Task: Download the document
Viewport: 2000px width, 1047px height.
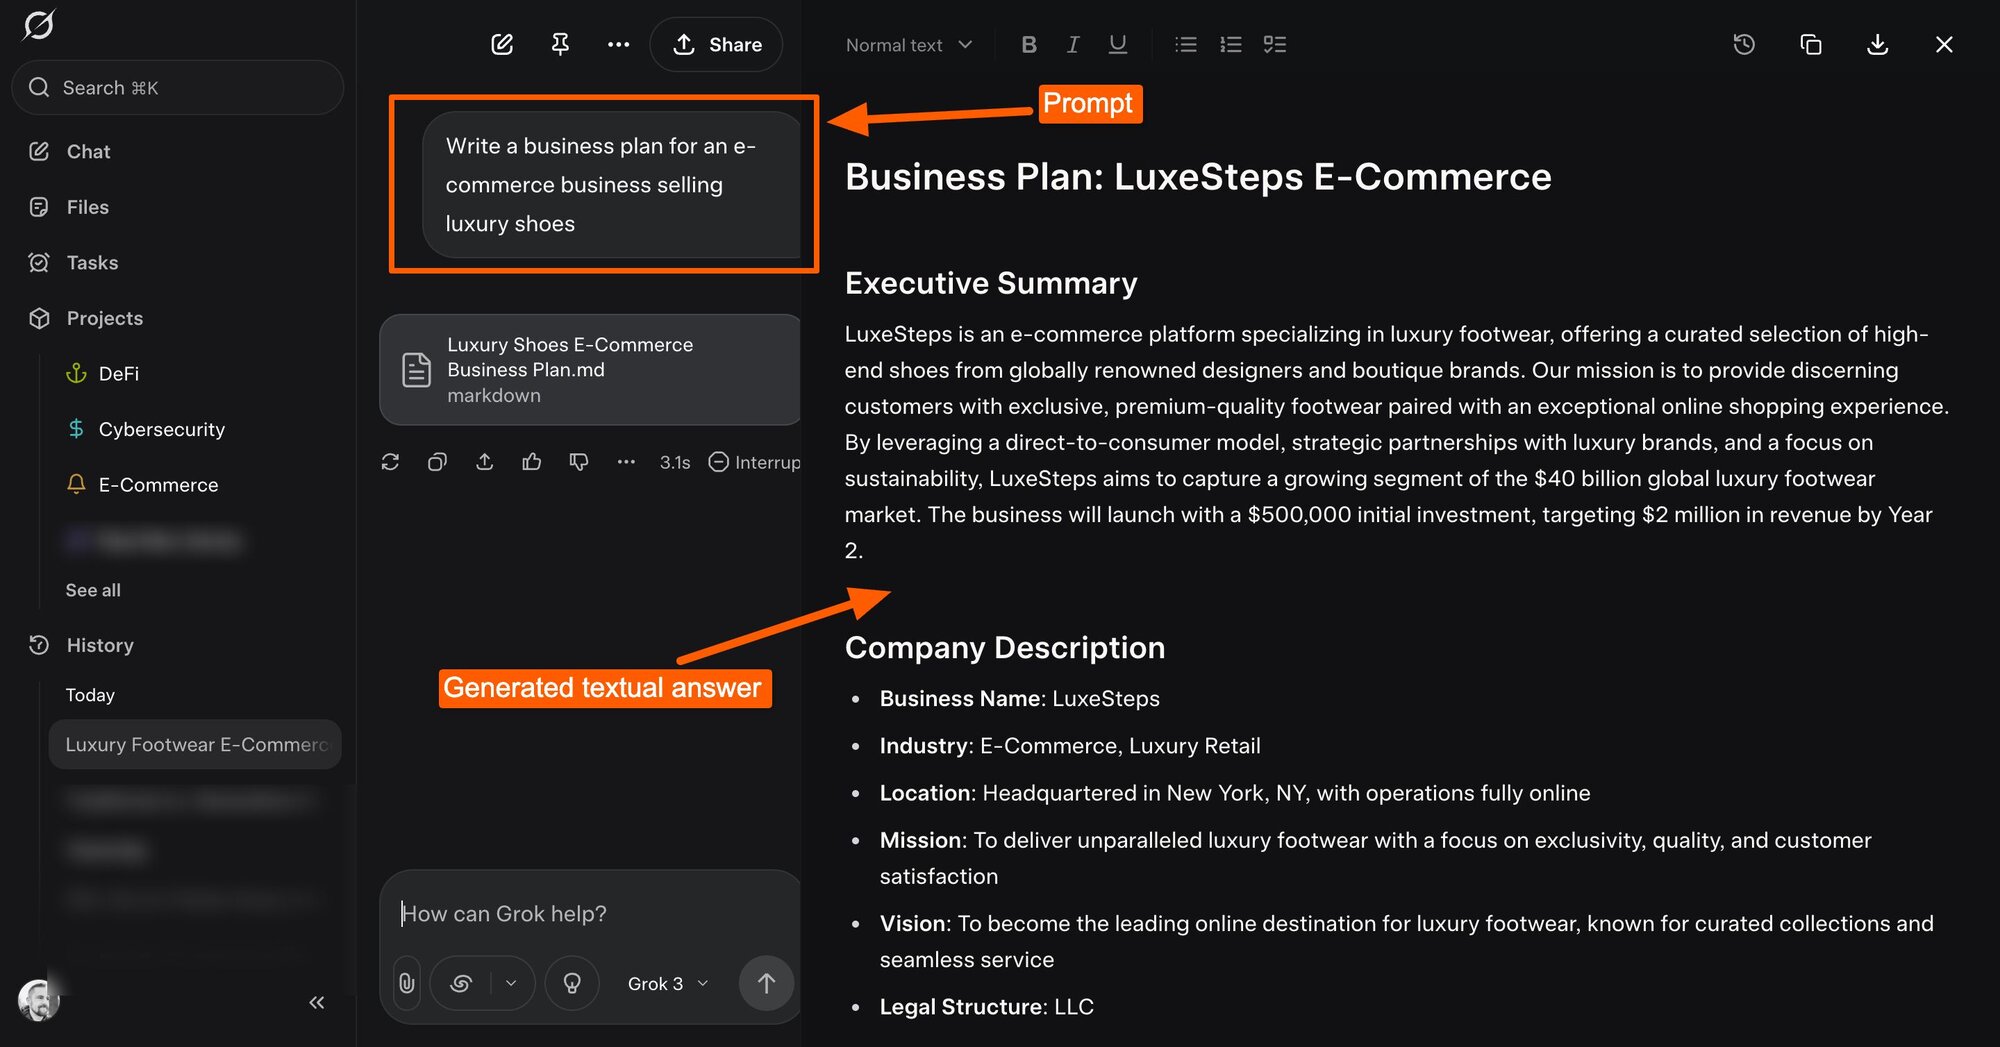Action: point(1878,44)
